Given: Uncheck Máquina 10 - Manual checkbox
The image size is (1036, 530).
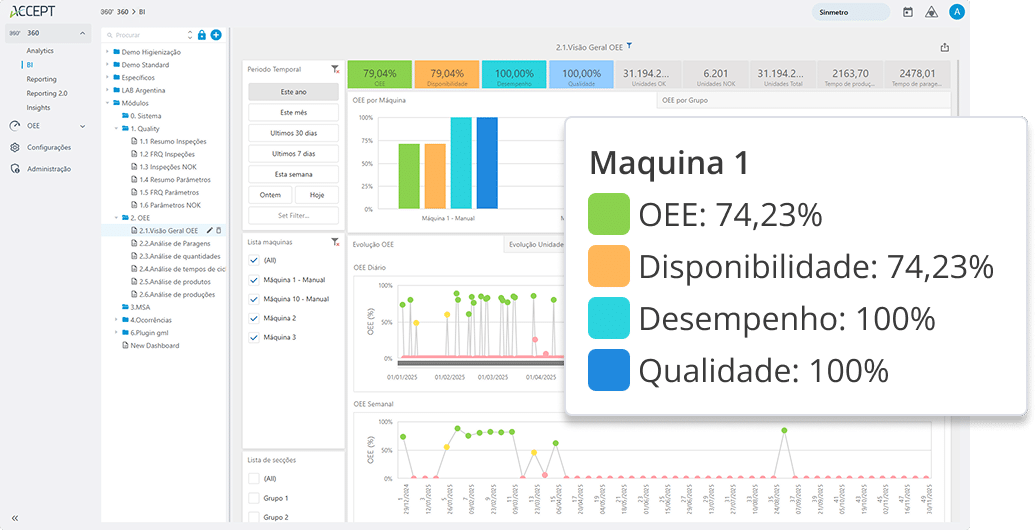Looking at the screenshot, I should (254, 299).
